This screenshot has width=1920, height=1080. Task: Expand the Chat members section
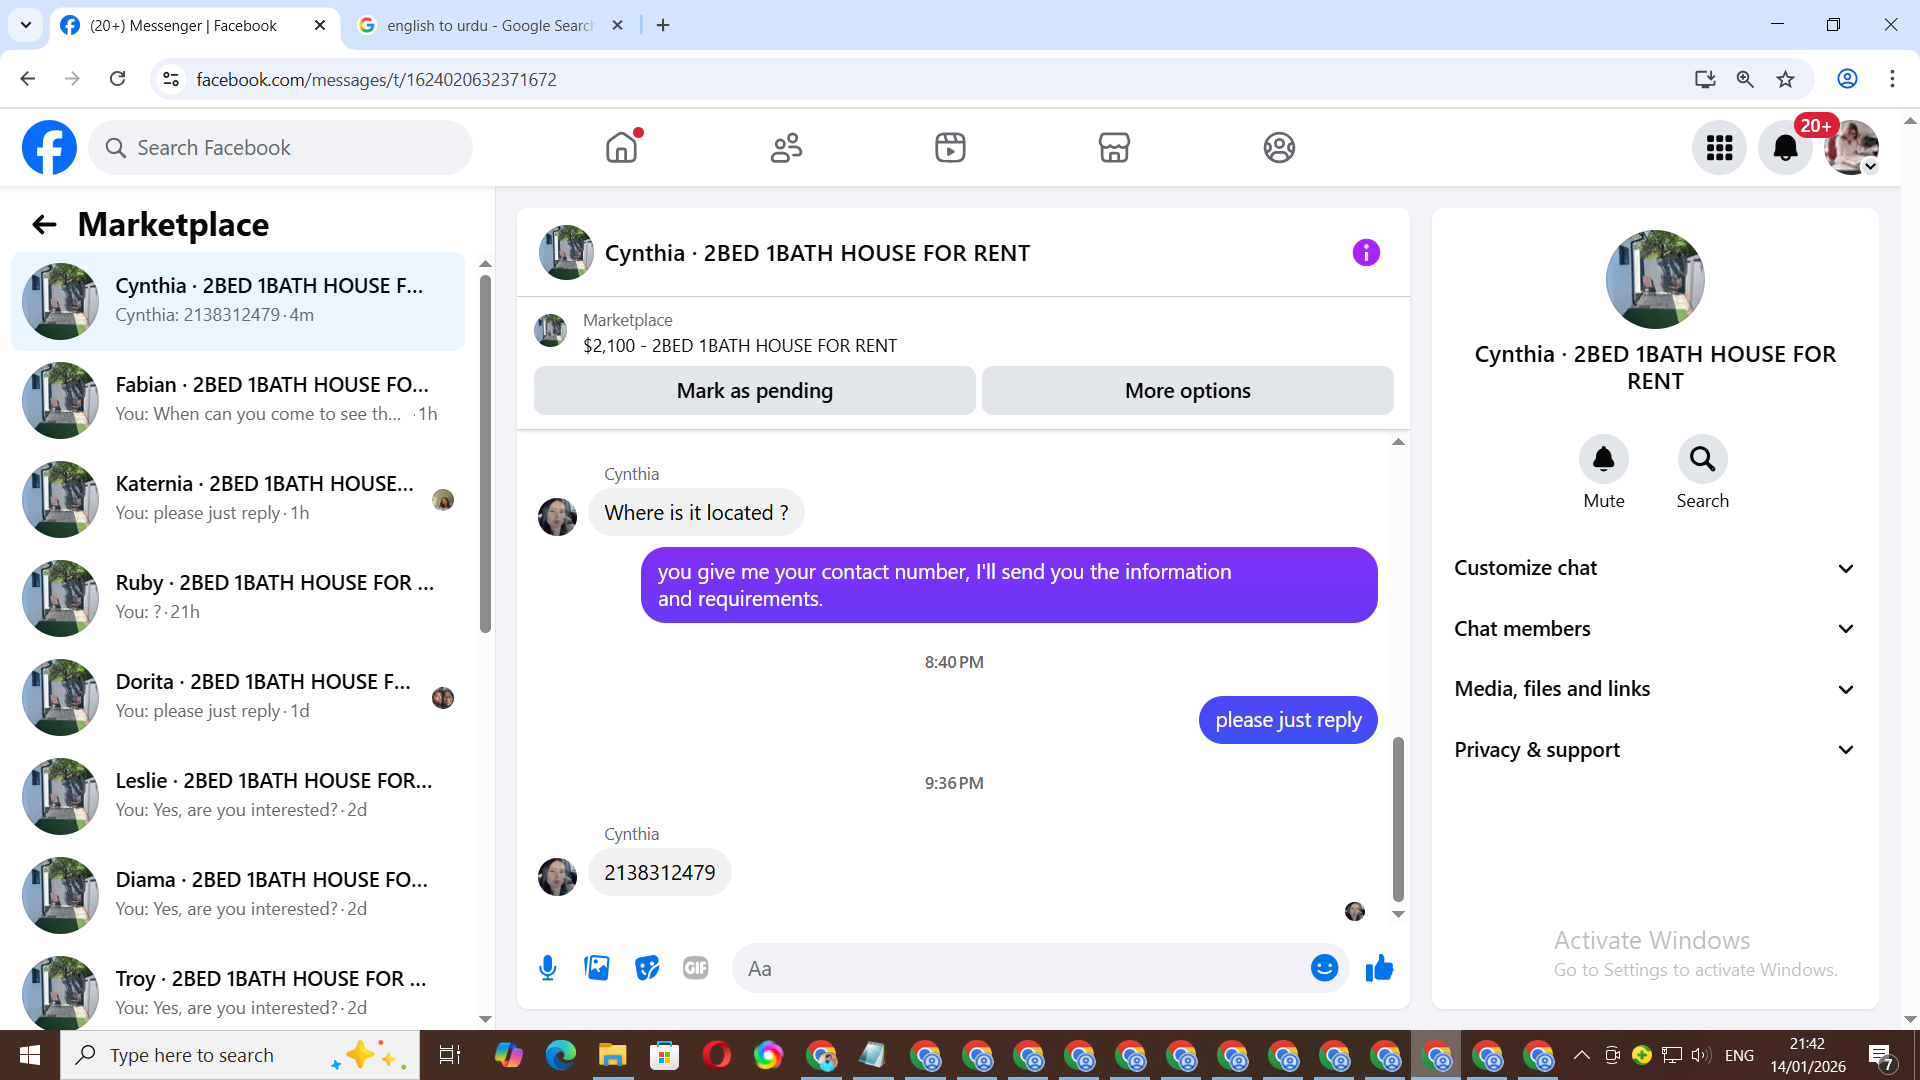(x=1654, y=629)
